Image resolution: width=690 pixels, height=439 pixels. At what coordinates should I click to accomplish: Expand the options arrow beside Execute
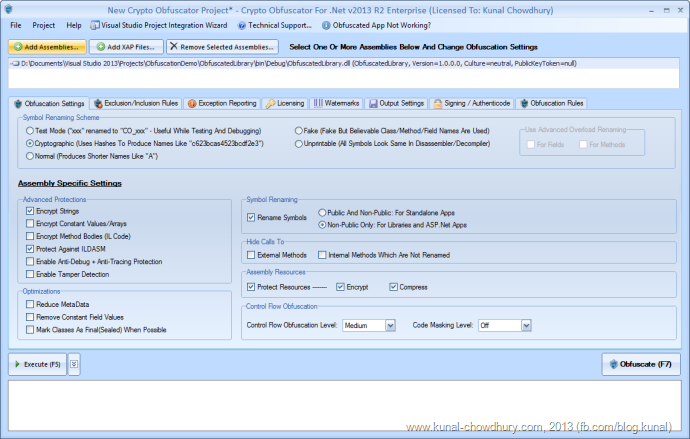pos(74,364)
